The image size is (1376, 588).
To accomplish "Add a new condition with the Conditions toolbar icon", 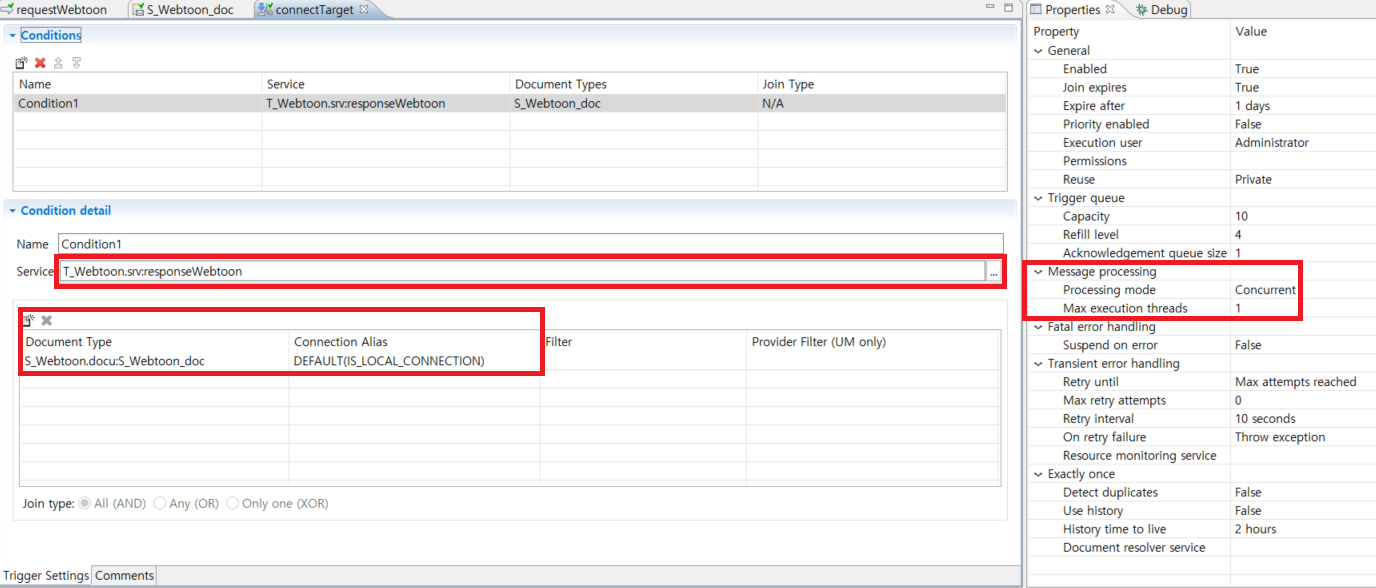I will 22,63.
